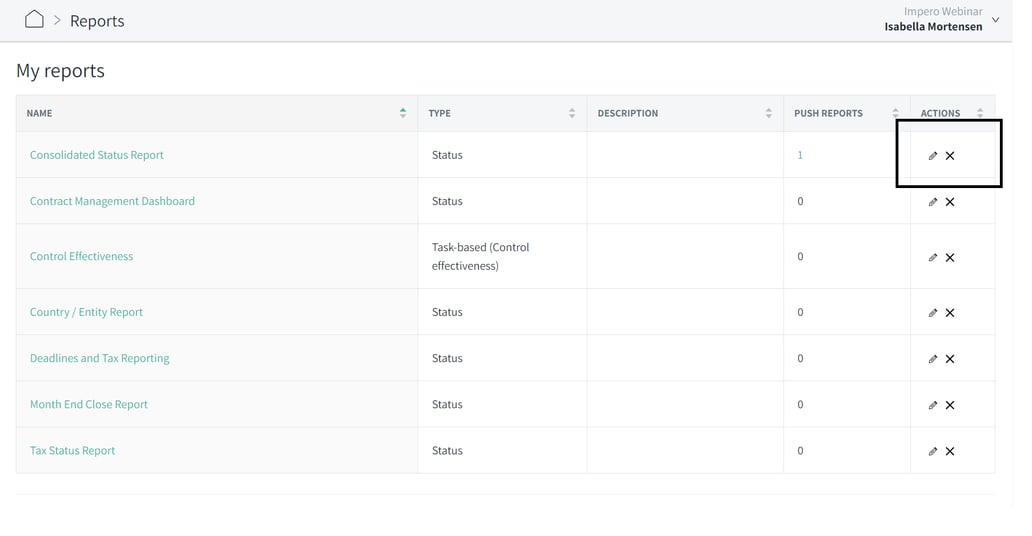Edit the Consolidated Status Report with pencil icon
Viewport: 1032px width, 536px height.
[932, 156]
